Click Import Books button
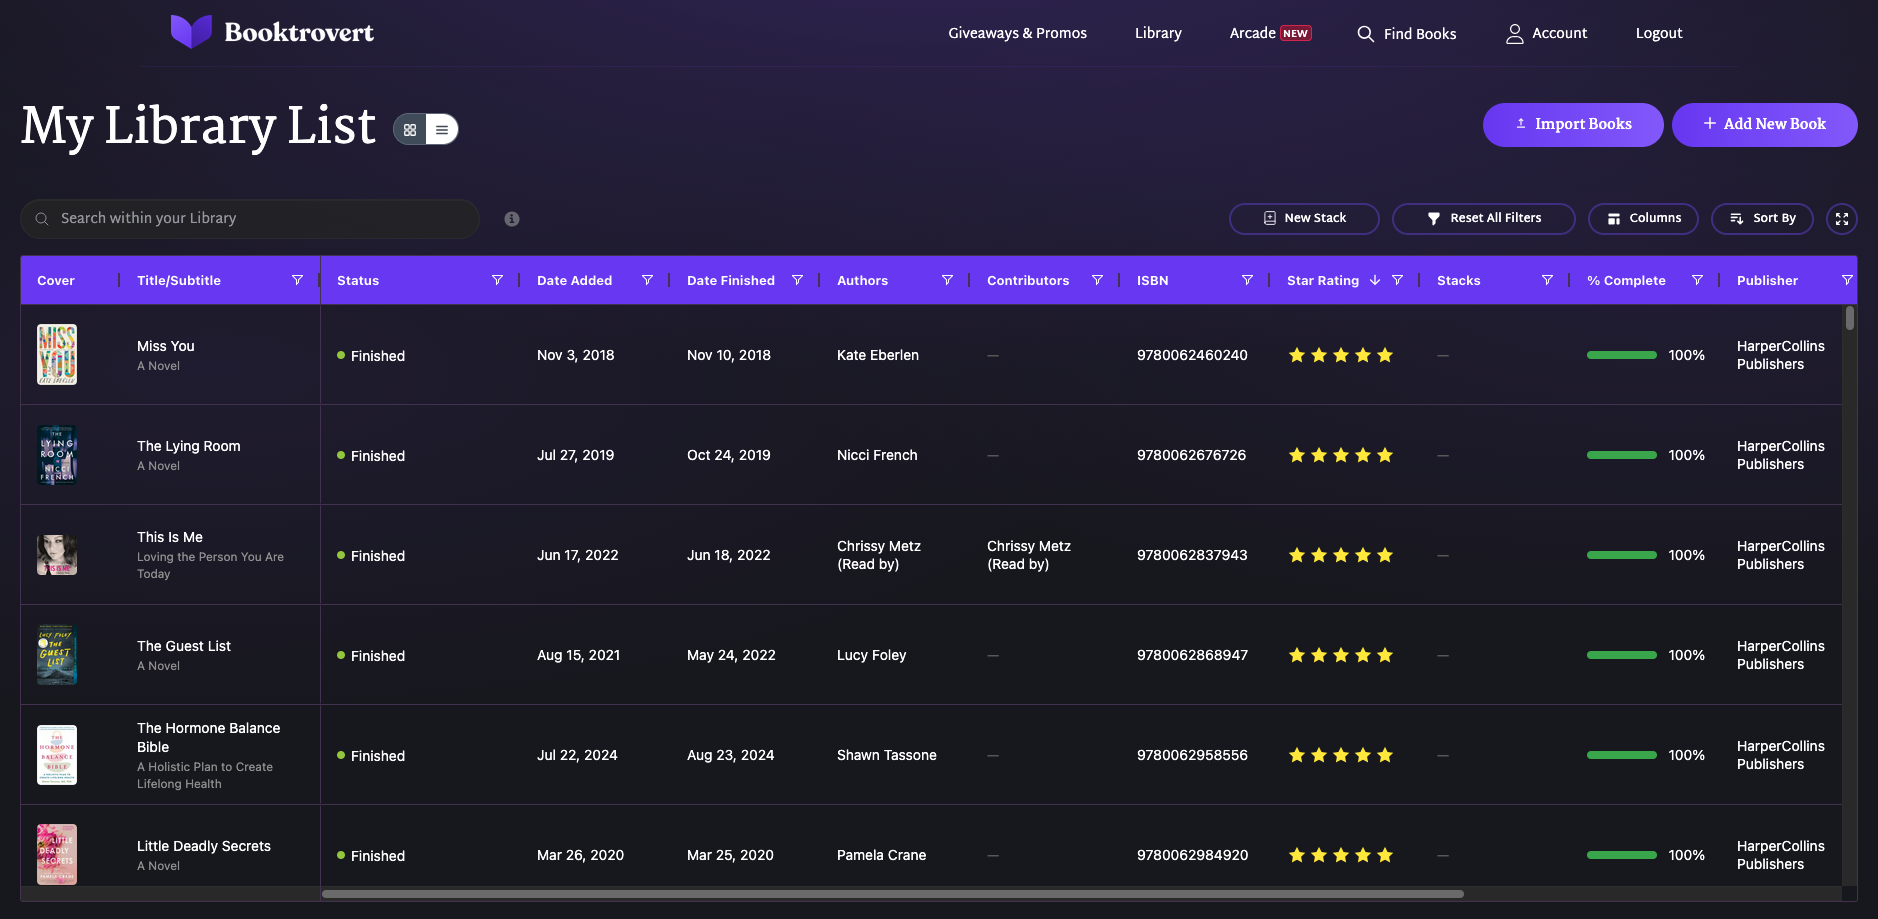Viewport: 1878px width, 919px height. point(1573,125)
